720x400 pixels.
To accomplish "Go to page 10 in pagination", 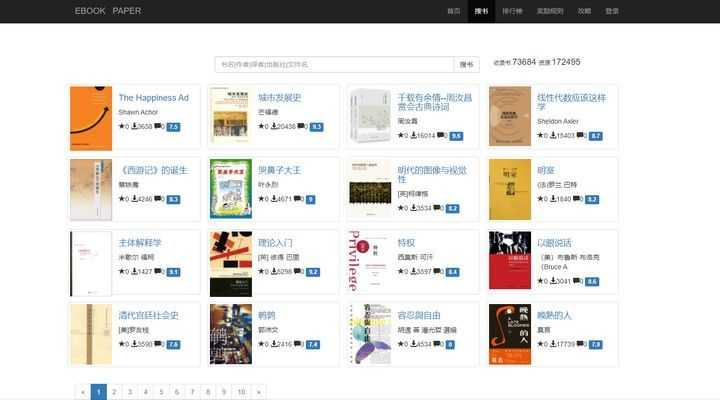I will (241, 392).
